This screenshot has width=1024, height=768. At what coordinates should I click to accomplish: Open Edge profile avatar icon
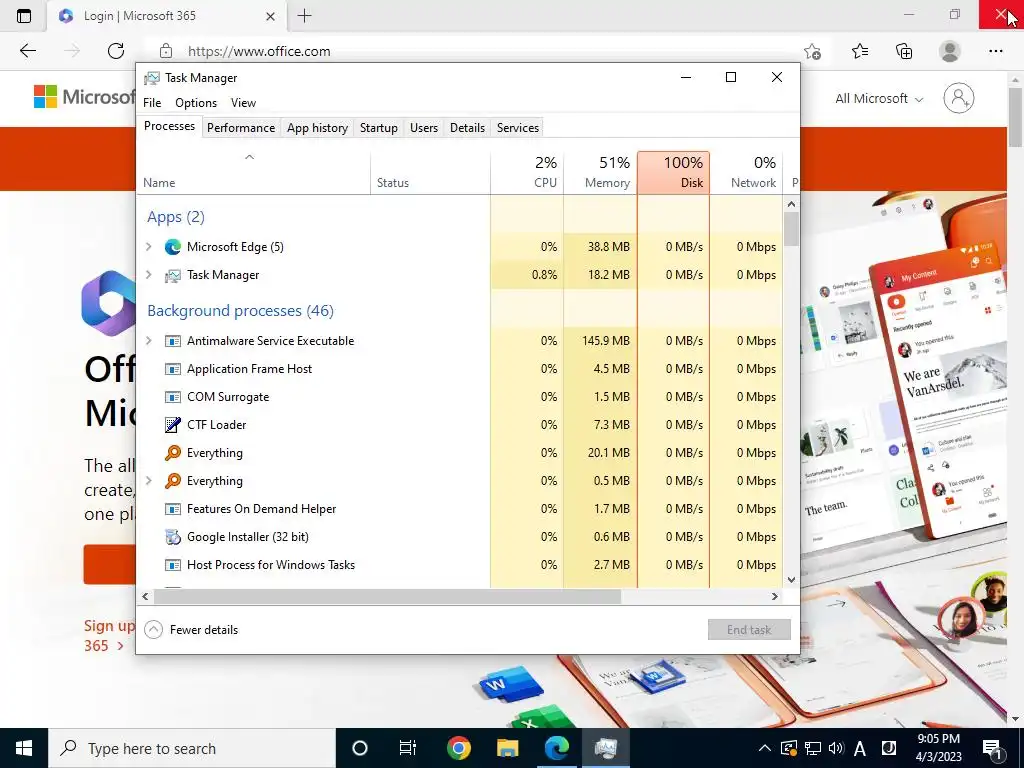(x=950, y=51)
